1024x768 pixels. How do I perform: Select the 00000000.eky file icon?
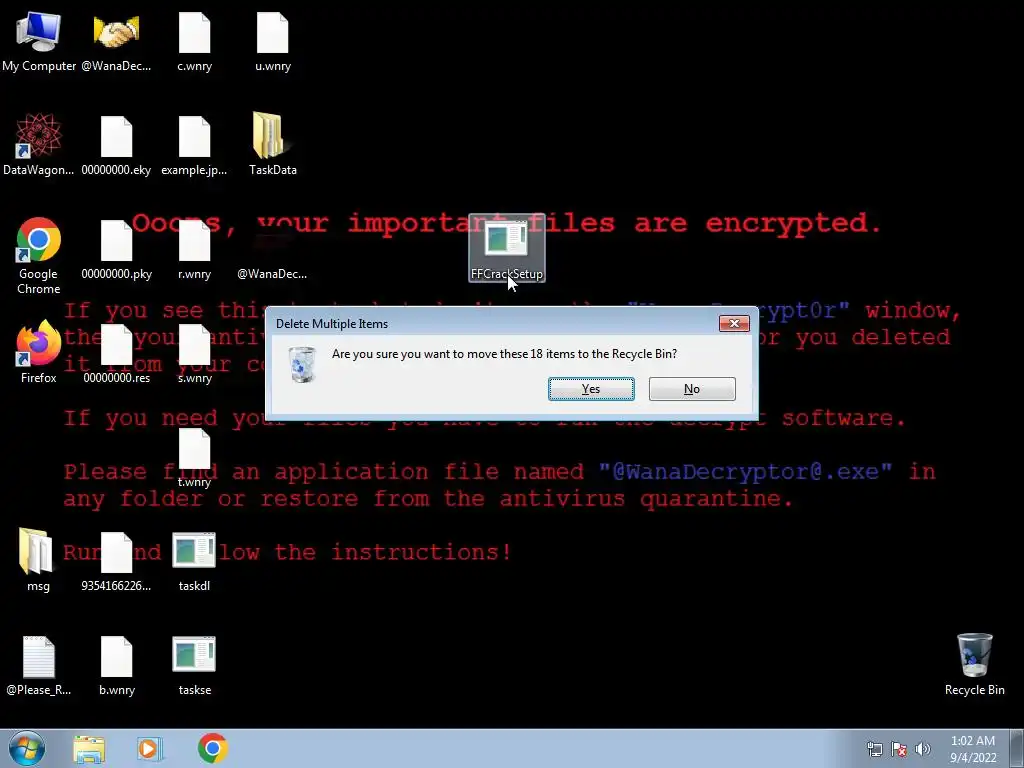[116, 145]
